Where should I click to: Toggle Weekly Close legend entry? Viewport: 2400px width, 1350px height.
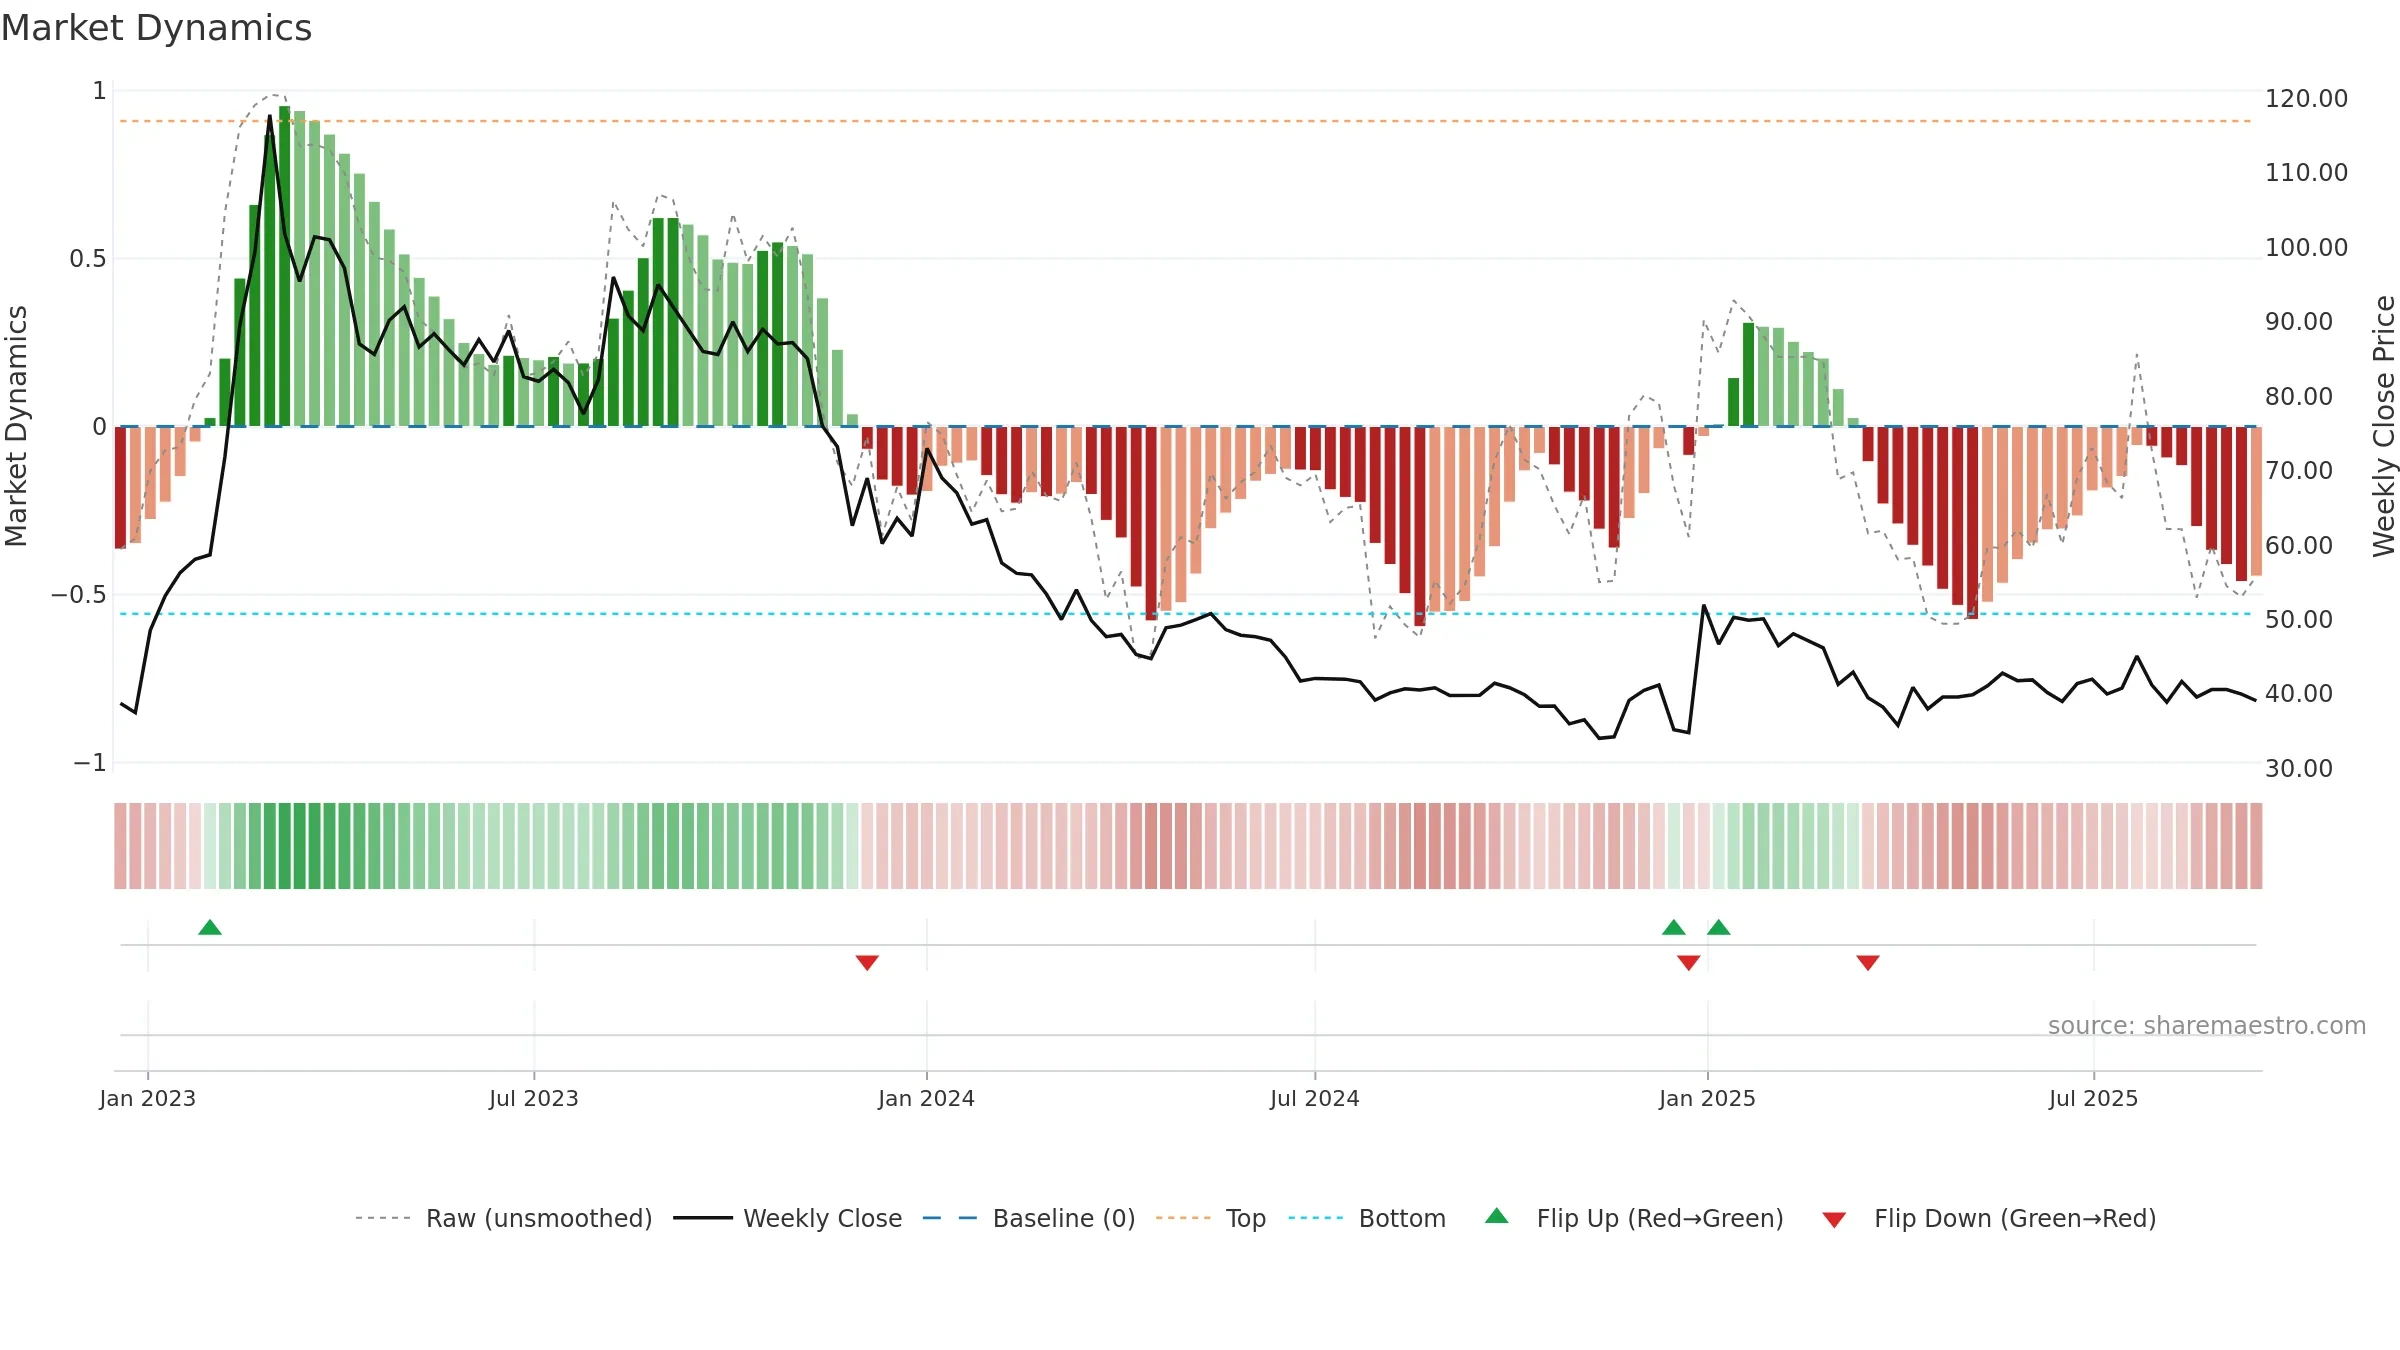(x=788, y=1218)
